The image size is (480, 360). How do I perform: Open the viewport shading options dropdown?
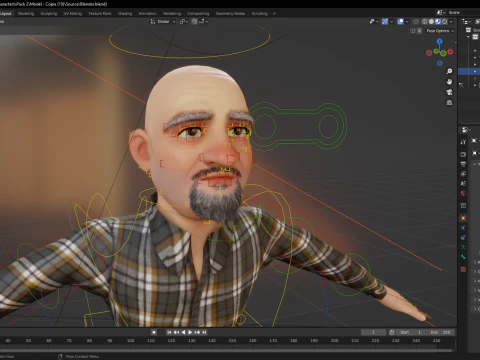451,22
